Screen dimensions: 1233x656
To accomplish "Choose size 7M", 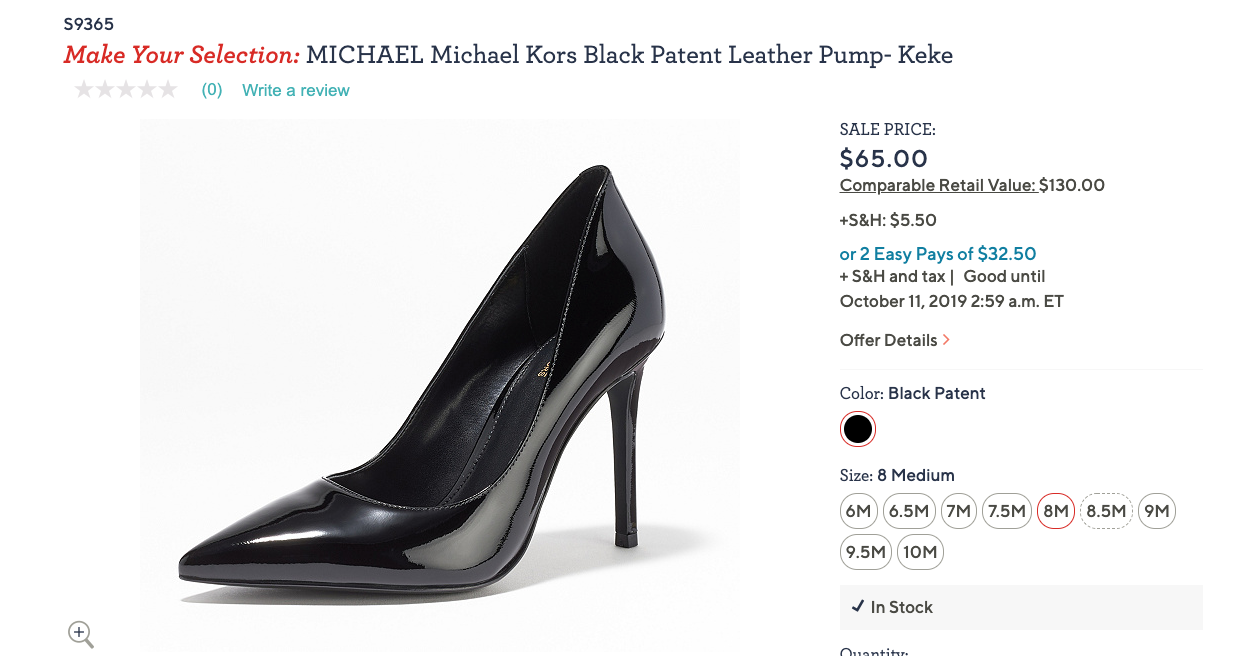I will [x=958, y=511].
